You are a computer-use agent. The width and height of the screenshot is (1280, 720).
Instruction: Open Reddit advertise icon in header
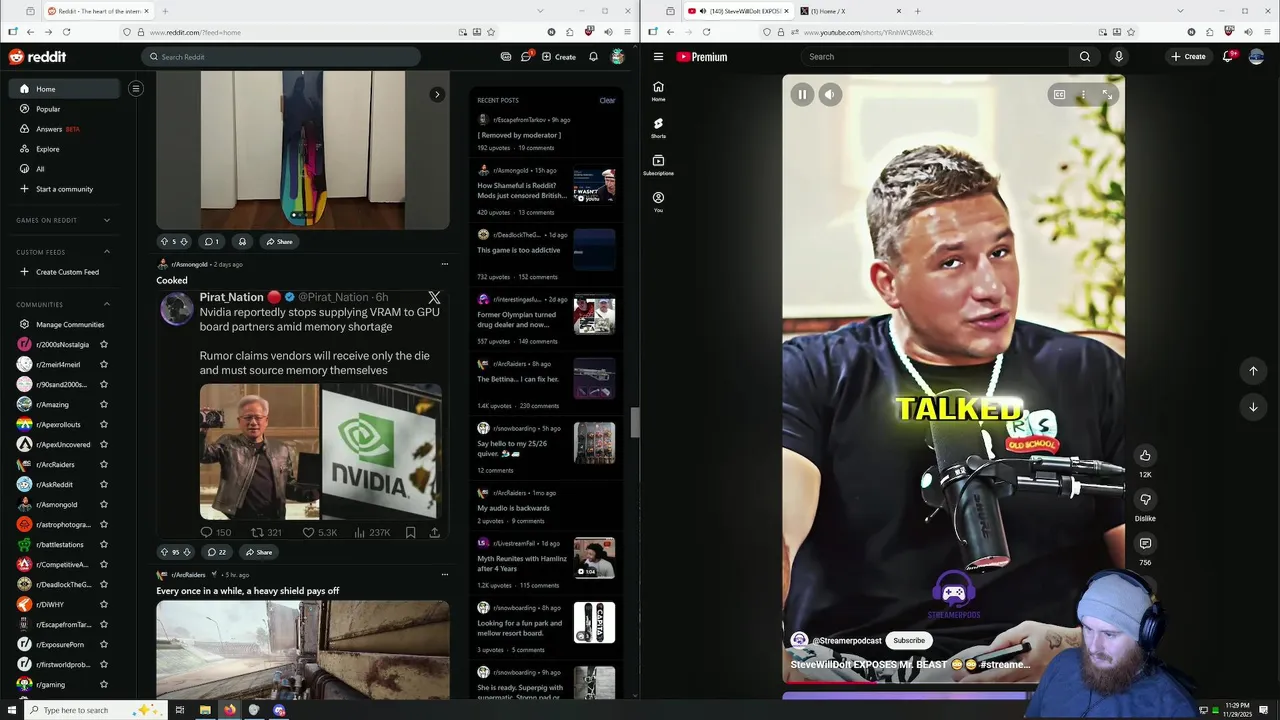pyautogui.click(x=506, y=57)
